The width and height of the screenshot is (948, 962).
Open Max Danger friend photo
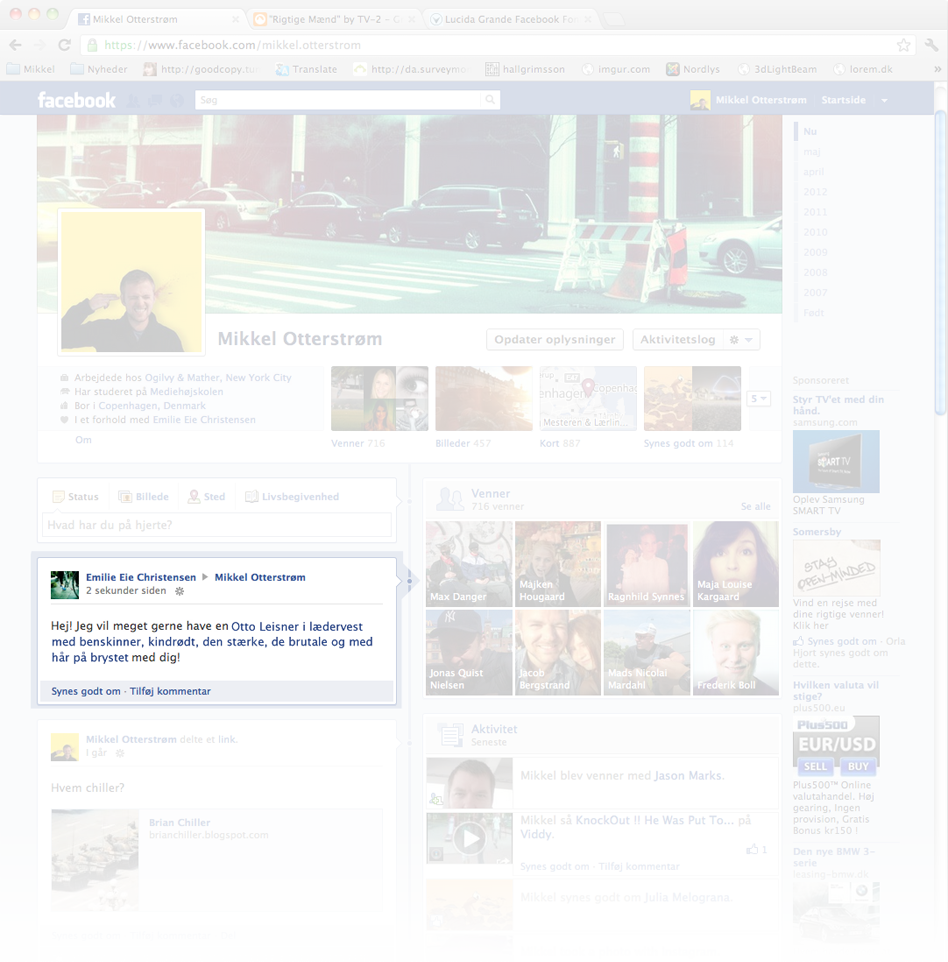[469, 564]
